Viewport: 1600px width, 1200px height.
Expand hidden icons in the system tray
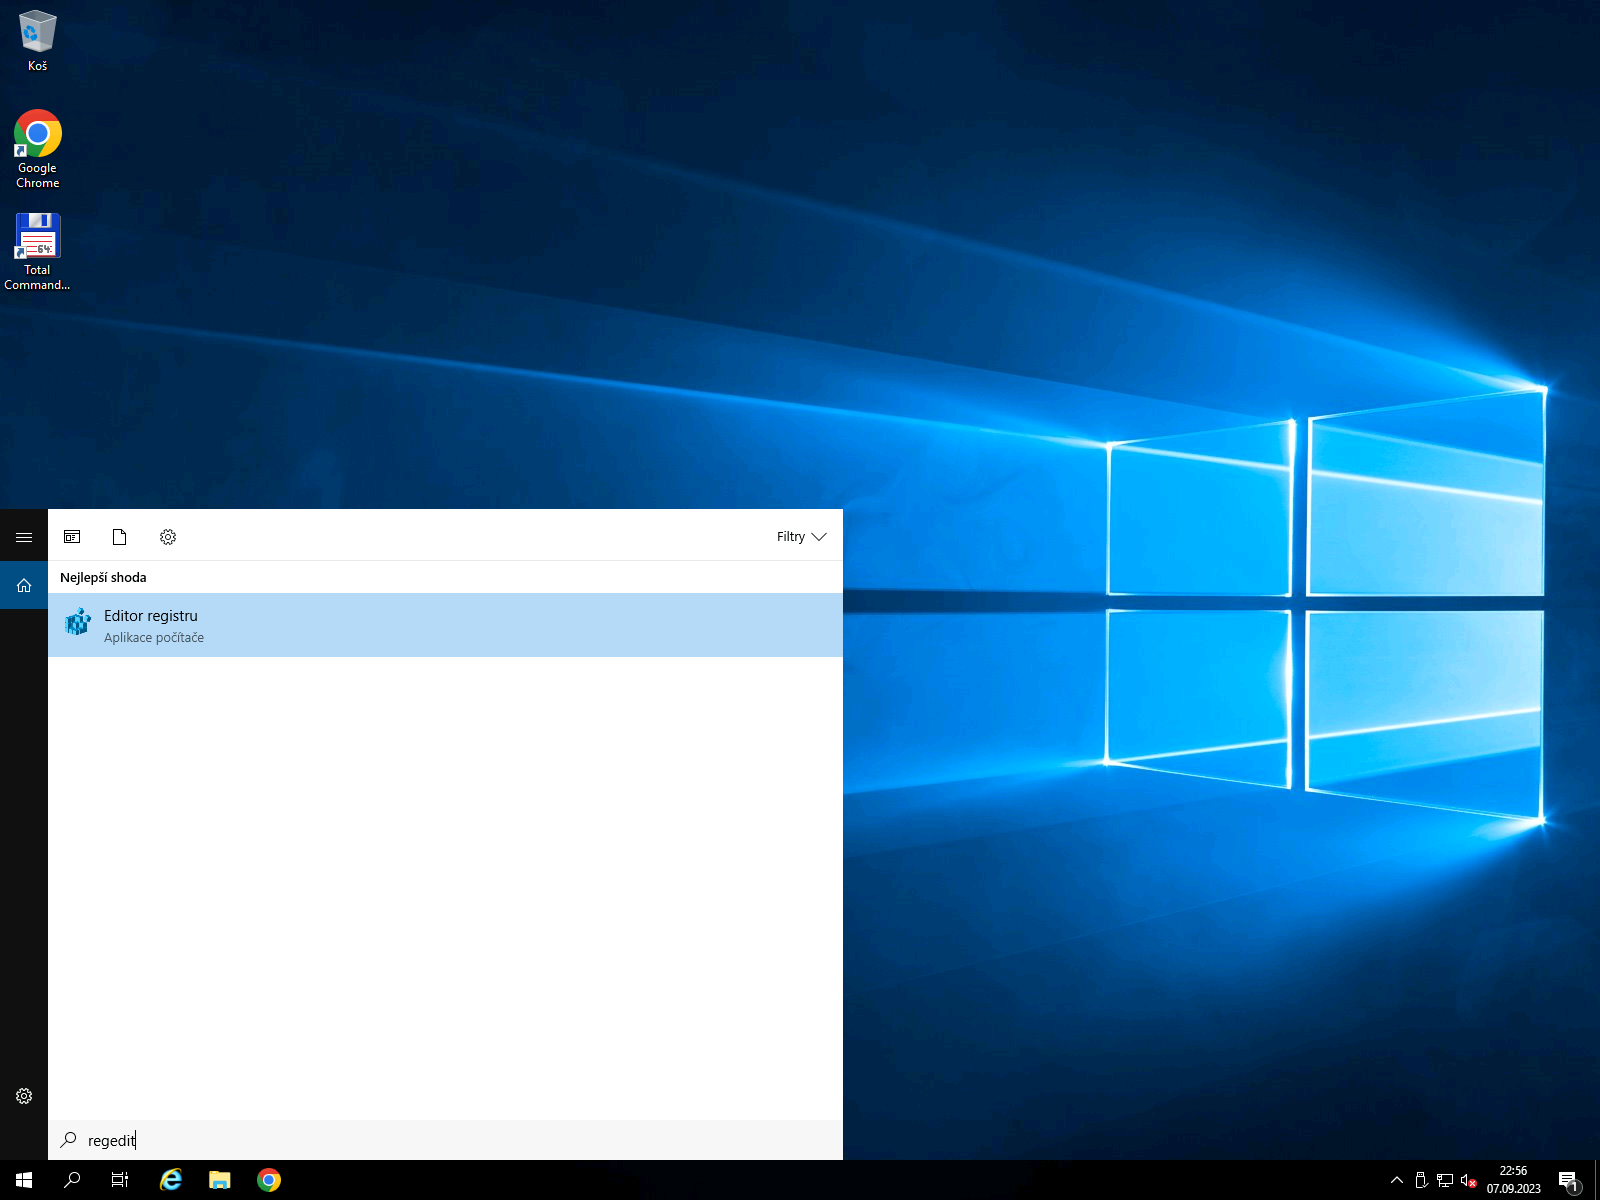pyautogui.click(x=1396, y=1180)
